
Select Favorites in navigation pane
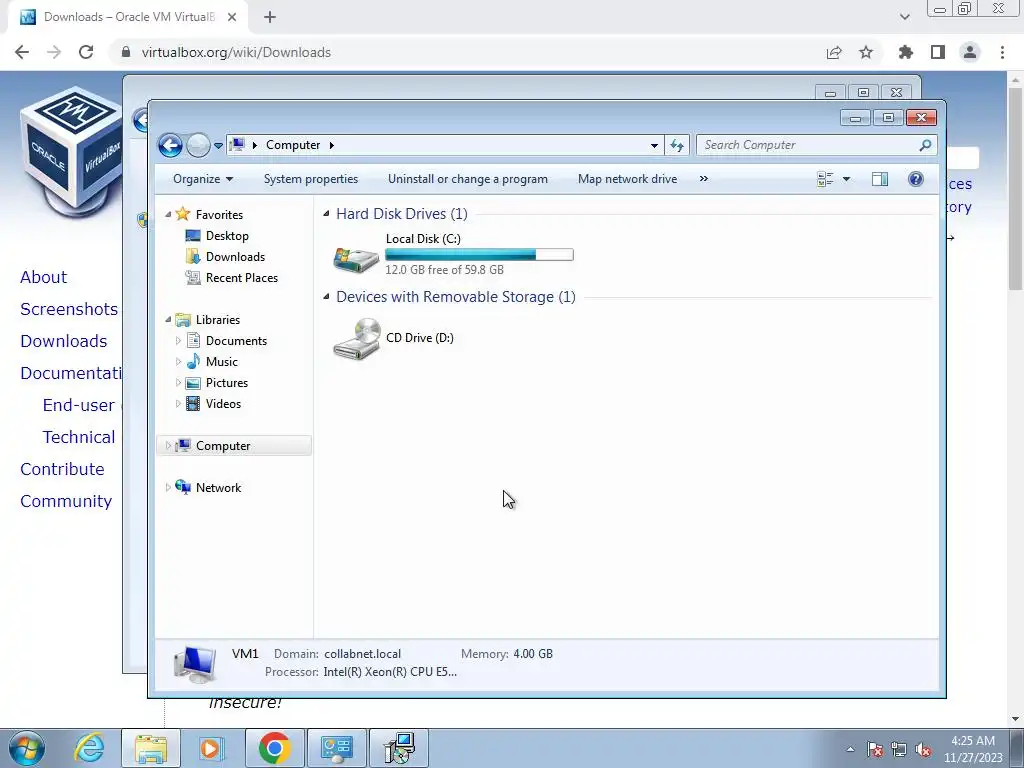coord(219,215)
